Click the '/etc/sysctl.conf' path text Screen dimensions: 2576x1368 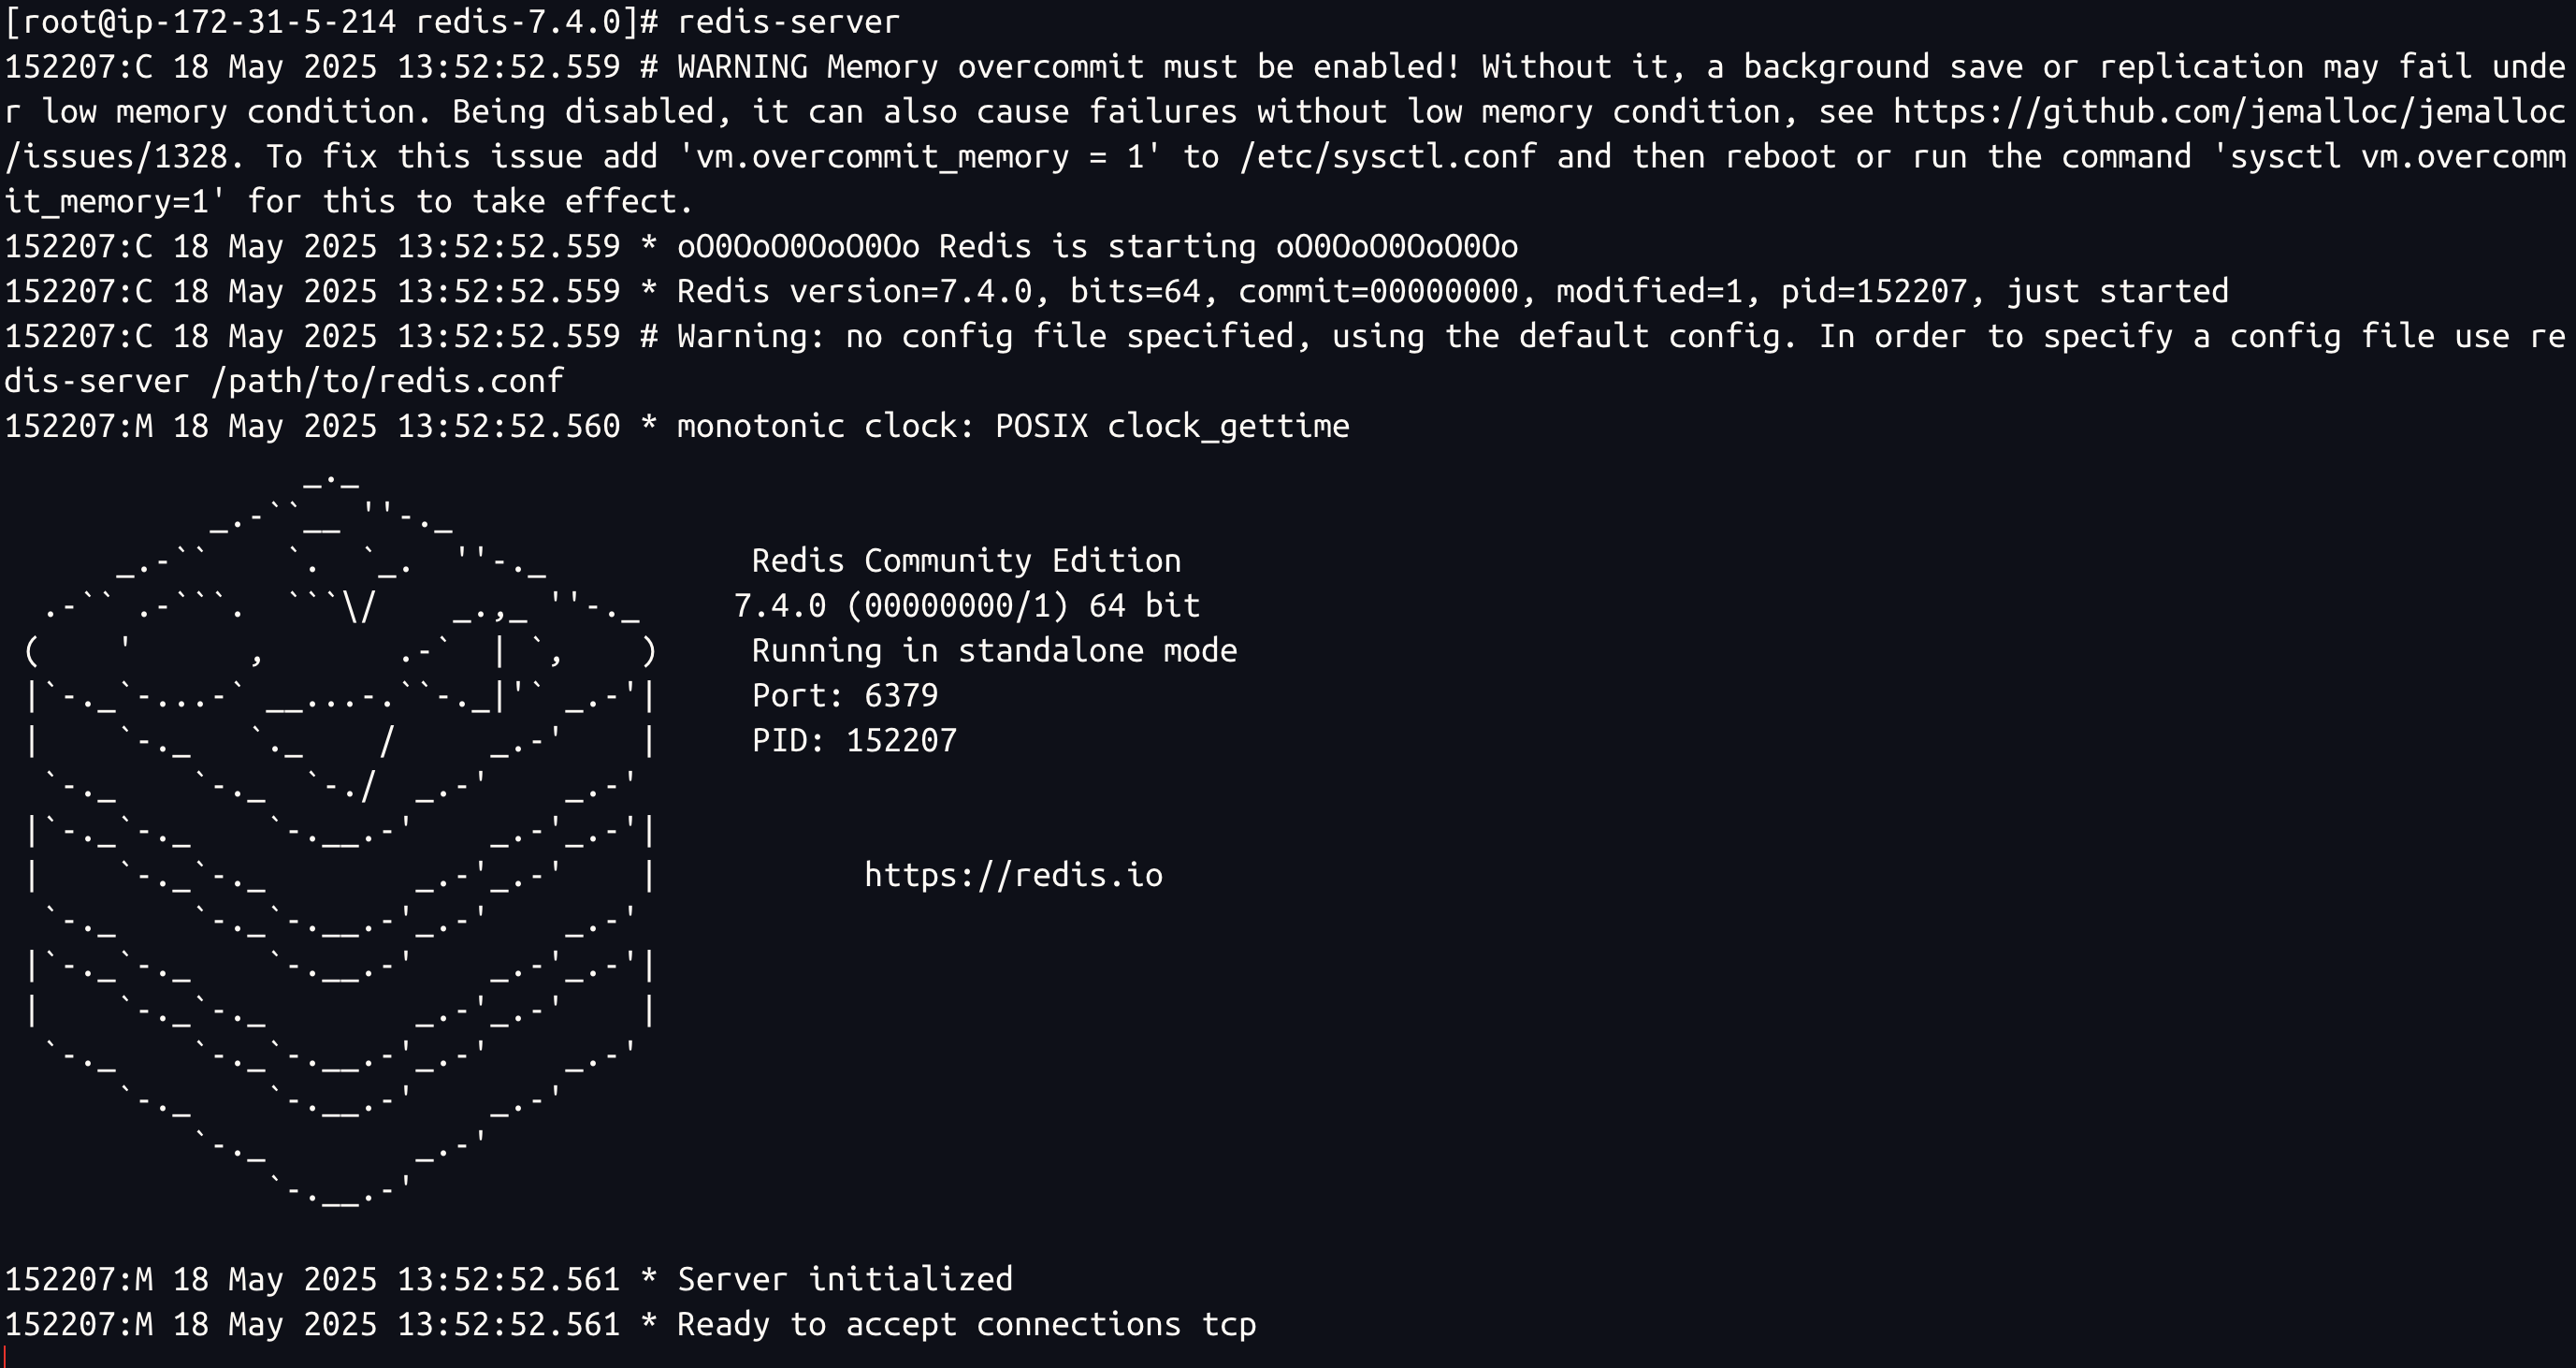[1388, 157]
